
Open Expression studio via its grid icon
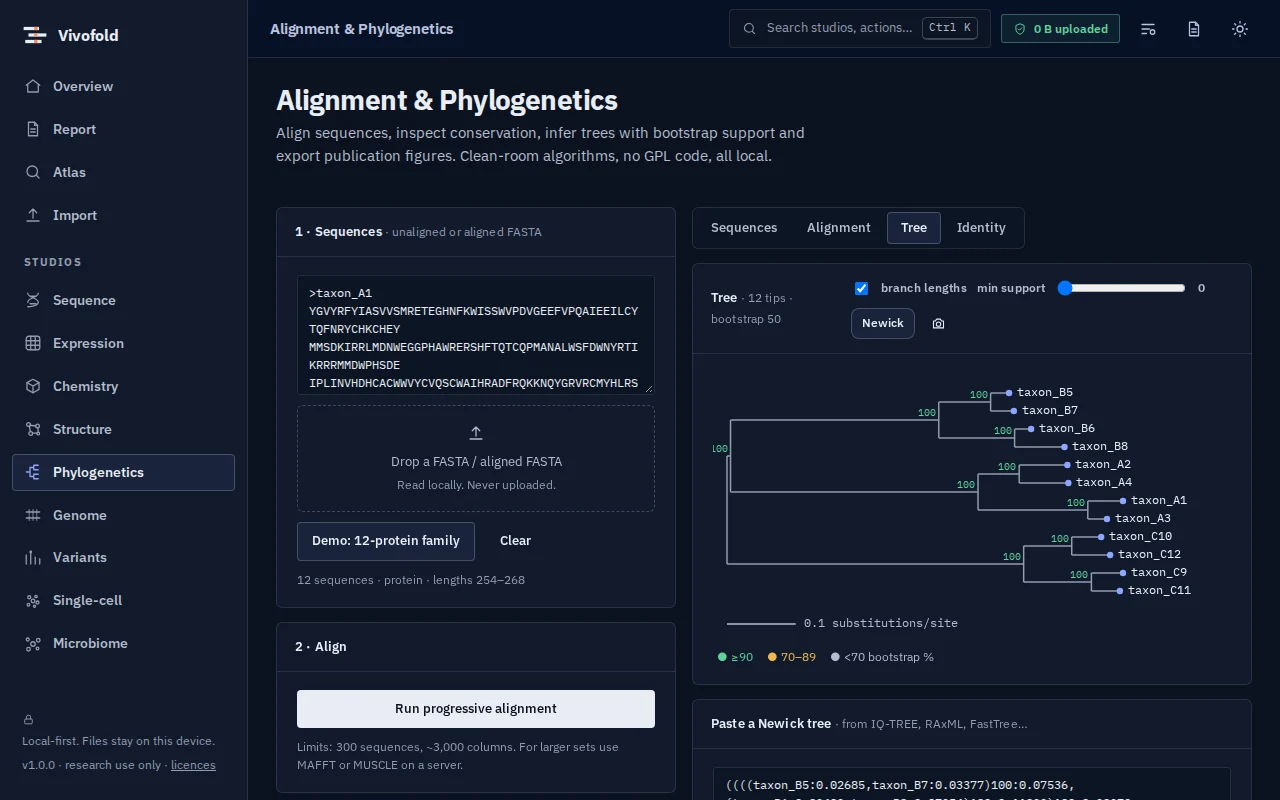point(33,343)
